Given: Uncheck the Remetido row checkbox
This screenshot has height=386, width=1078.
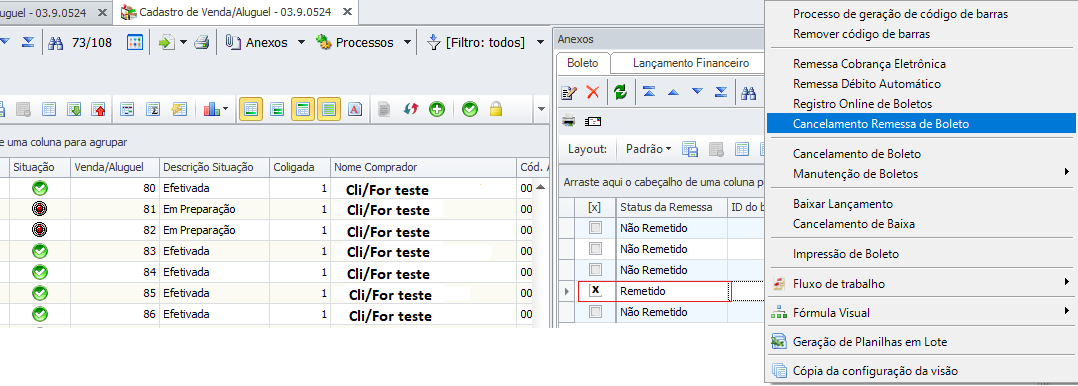Looking at the screenshot, I should (595, 291).
